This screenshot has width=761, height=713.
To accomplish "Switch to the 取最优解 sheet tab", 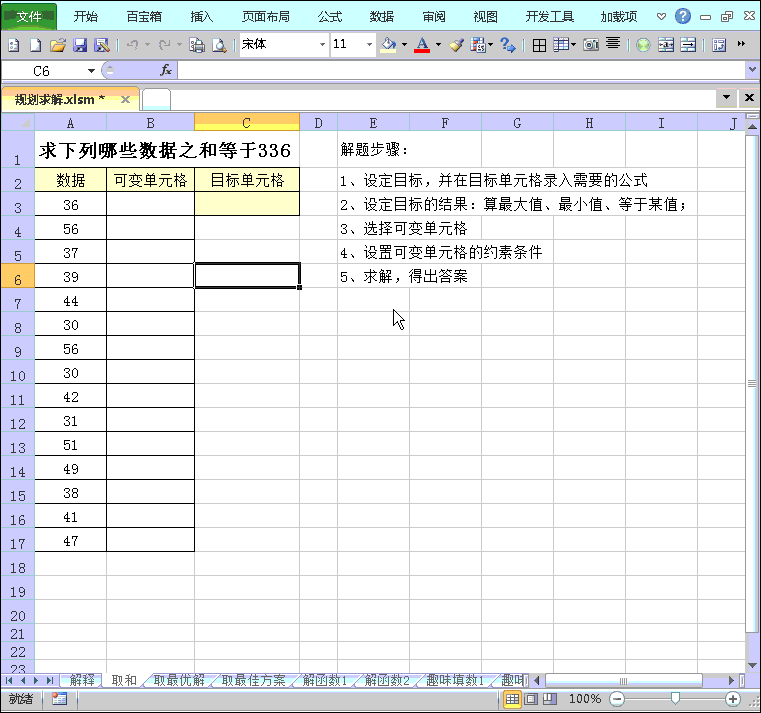I will (x=179, y=680).
